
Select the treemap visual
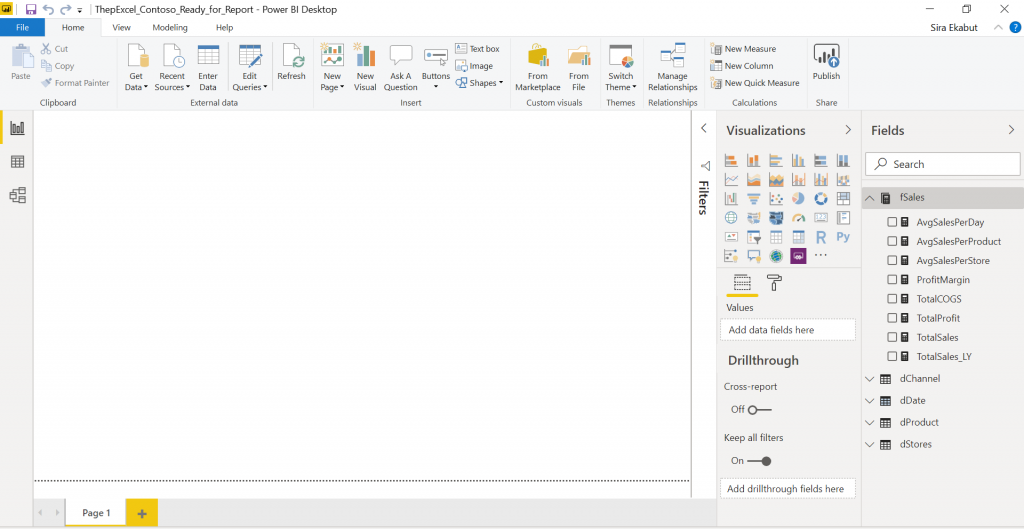pyautogui.click(x=843, y=198)
